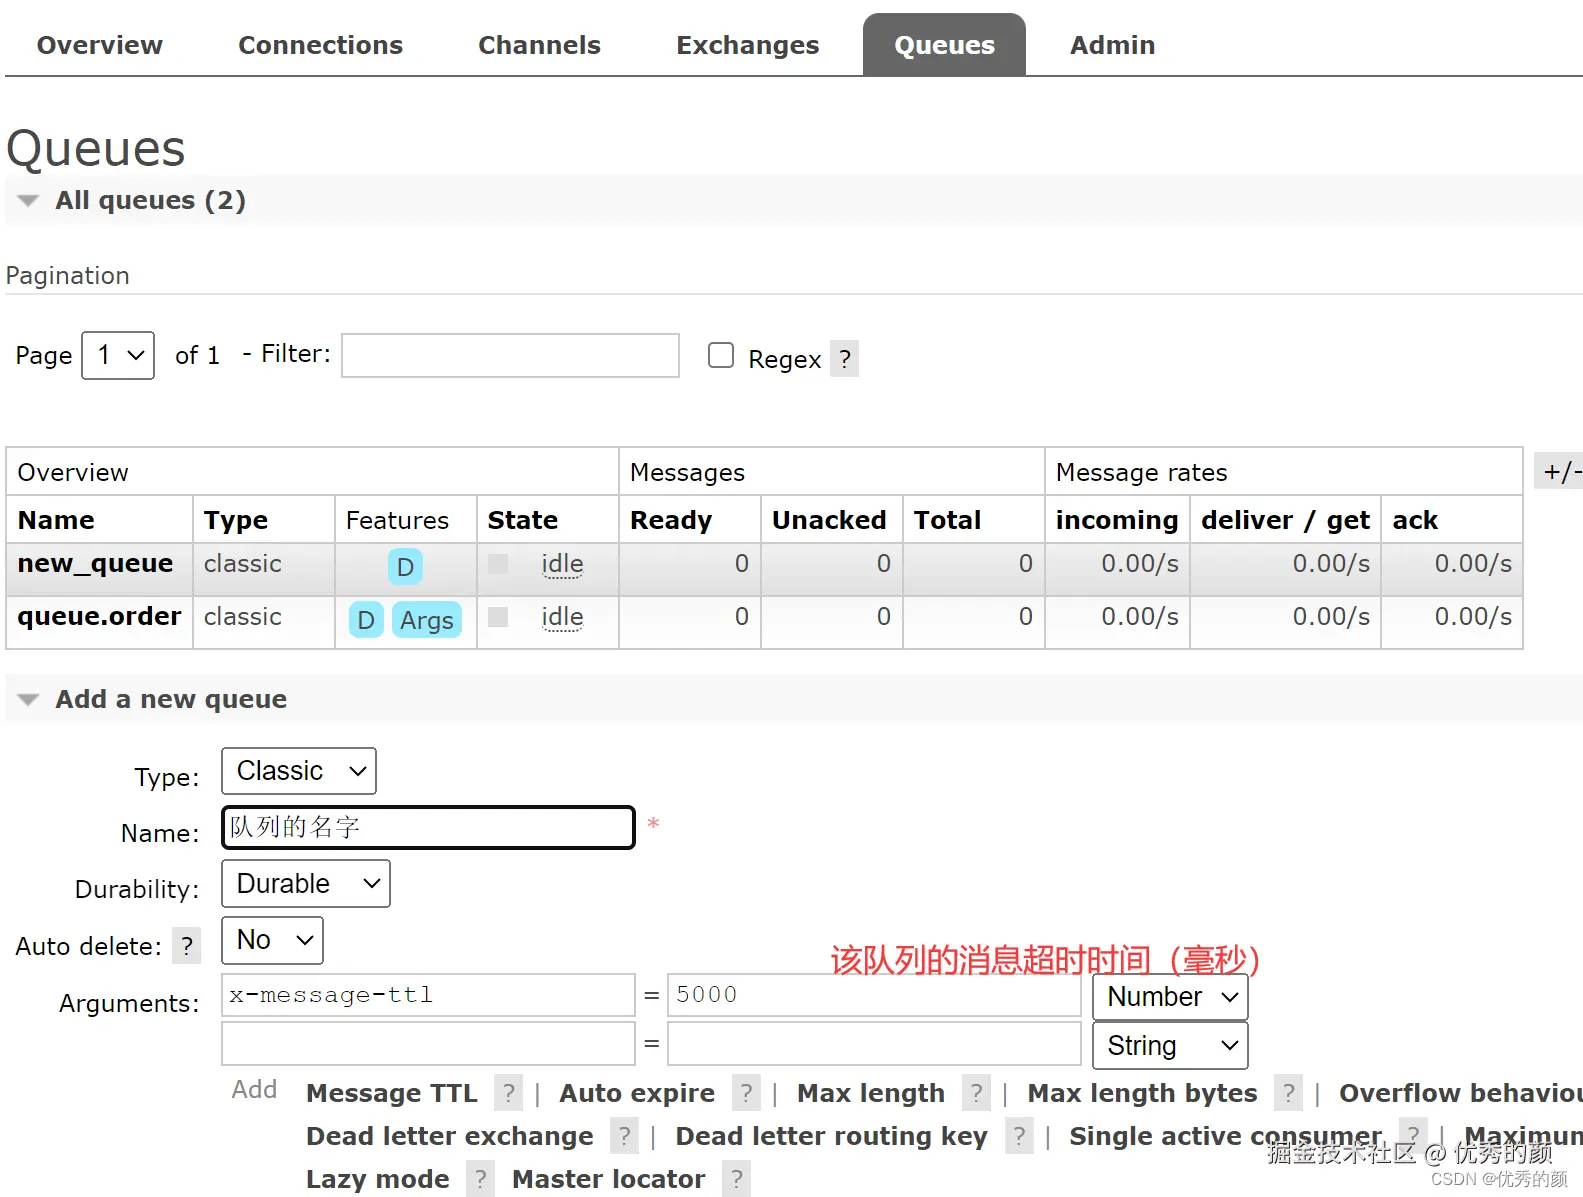Switch to the Channels tab

tap(539, 45)
